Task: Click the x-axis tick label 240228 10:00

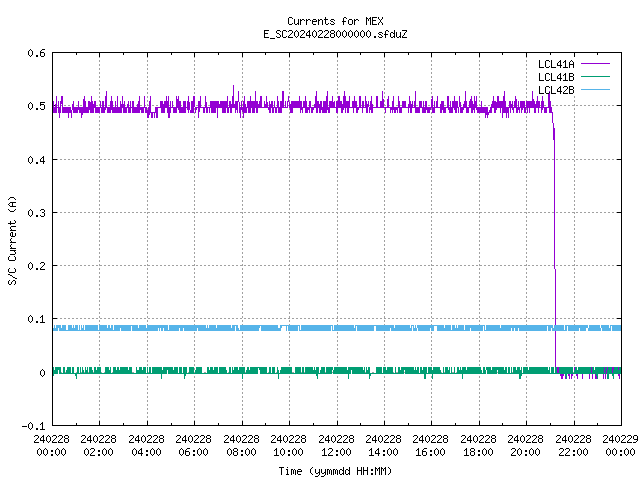Action: [289, 446]
